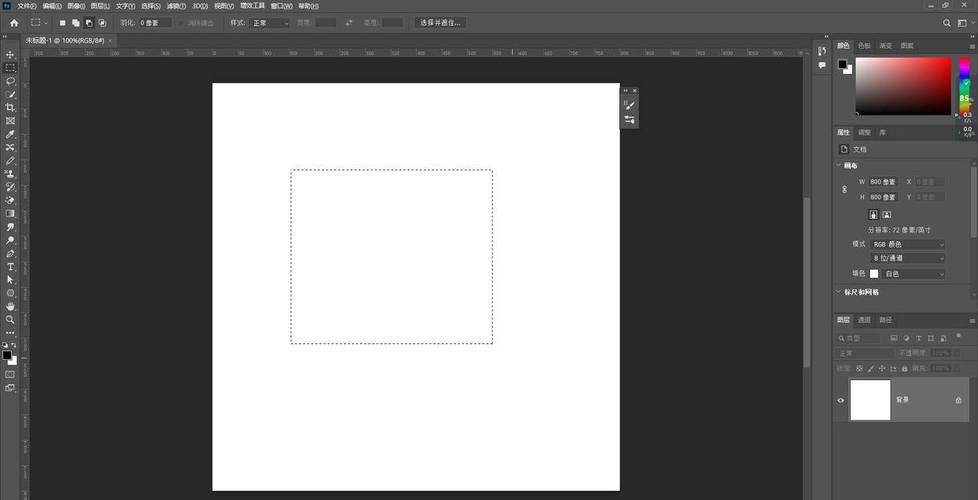This screenshot has height=500, width=978.
Task: Select the Horizontal Type tool
Action: pyautogui.click(x=10, y=267)
